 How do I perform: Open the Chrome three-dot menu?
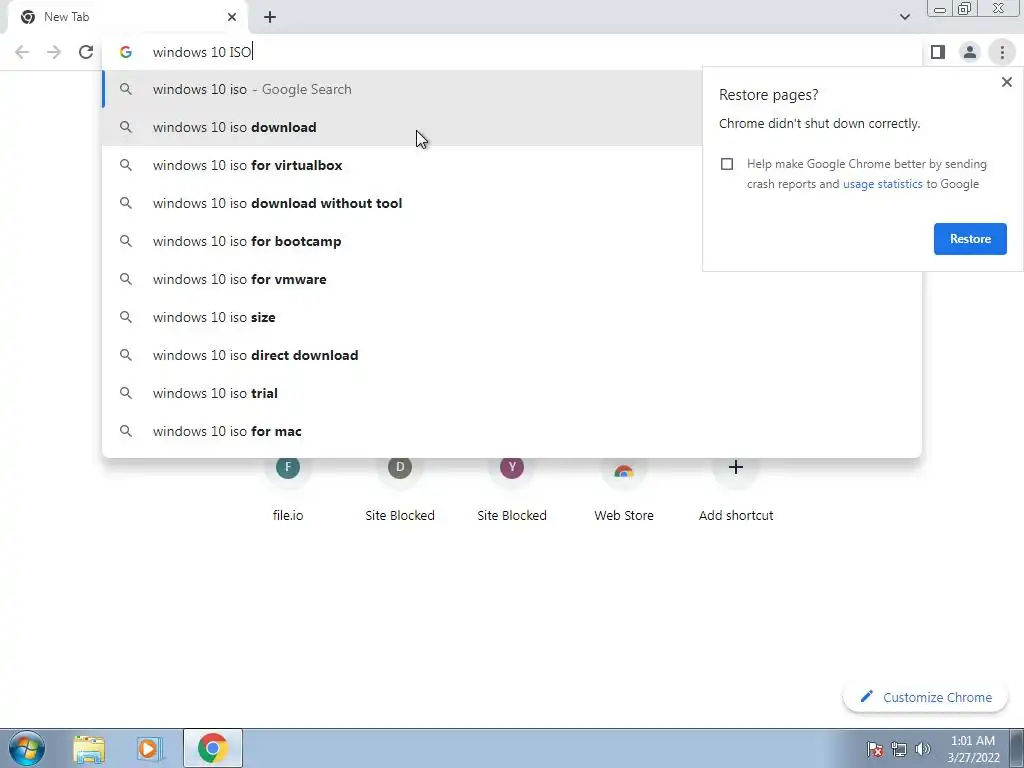point(1002,52)
